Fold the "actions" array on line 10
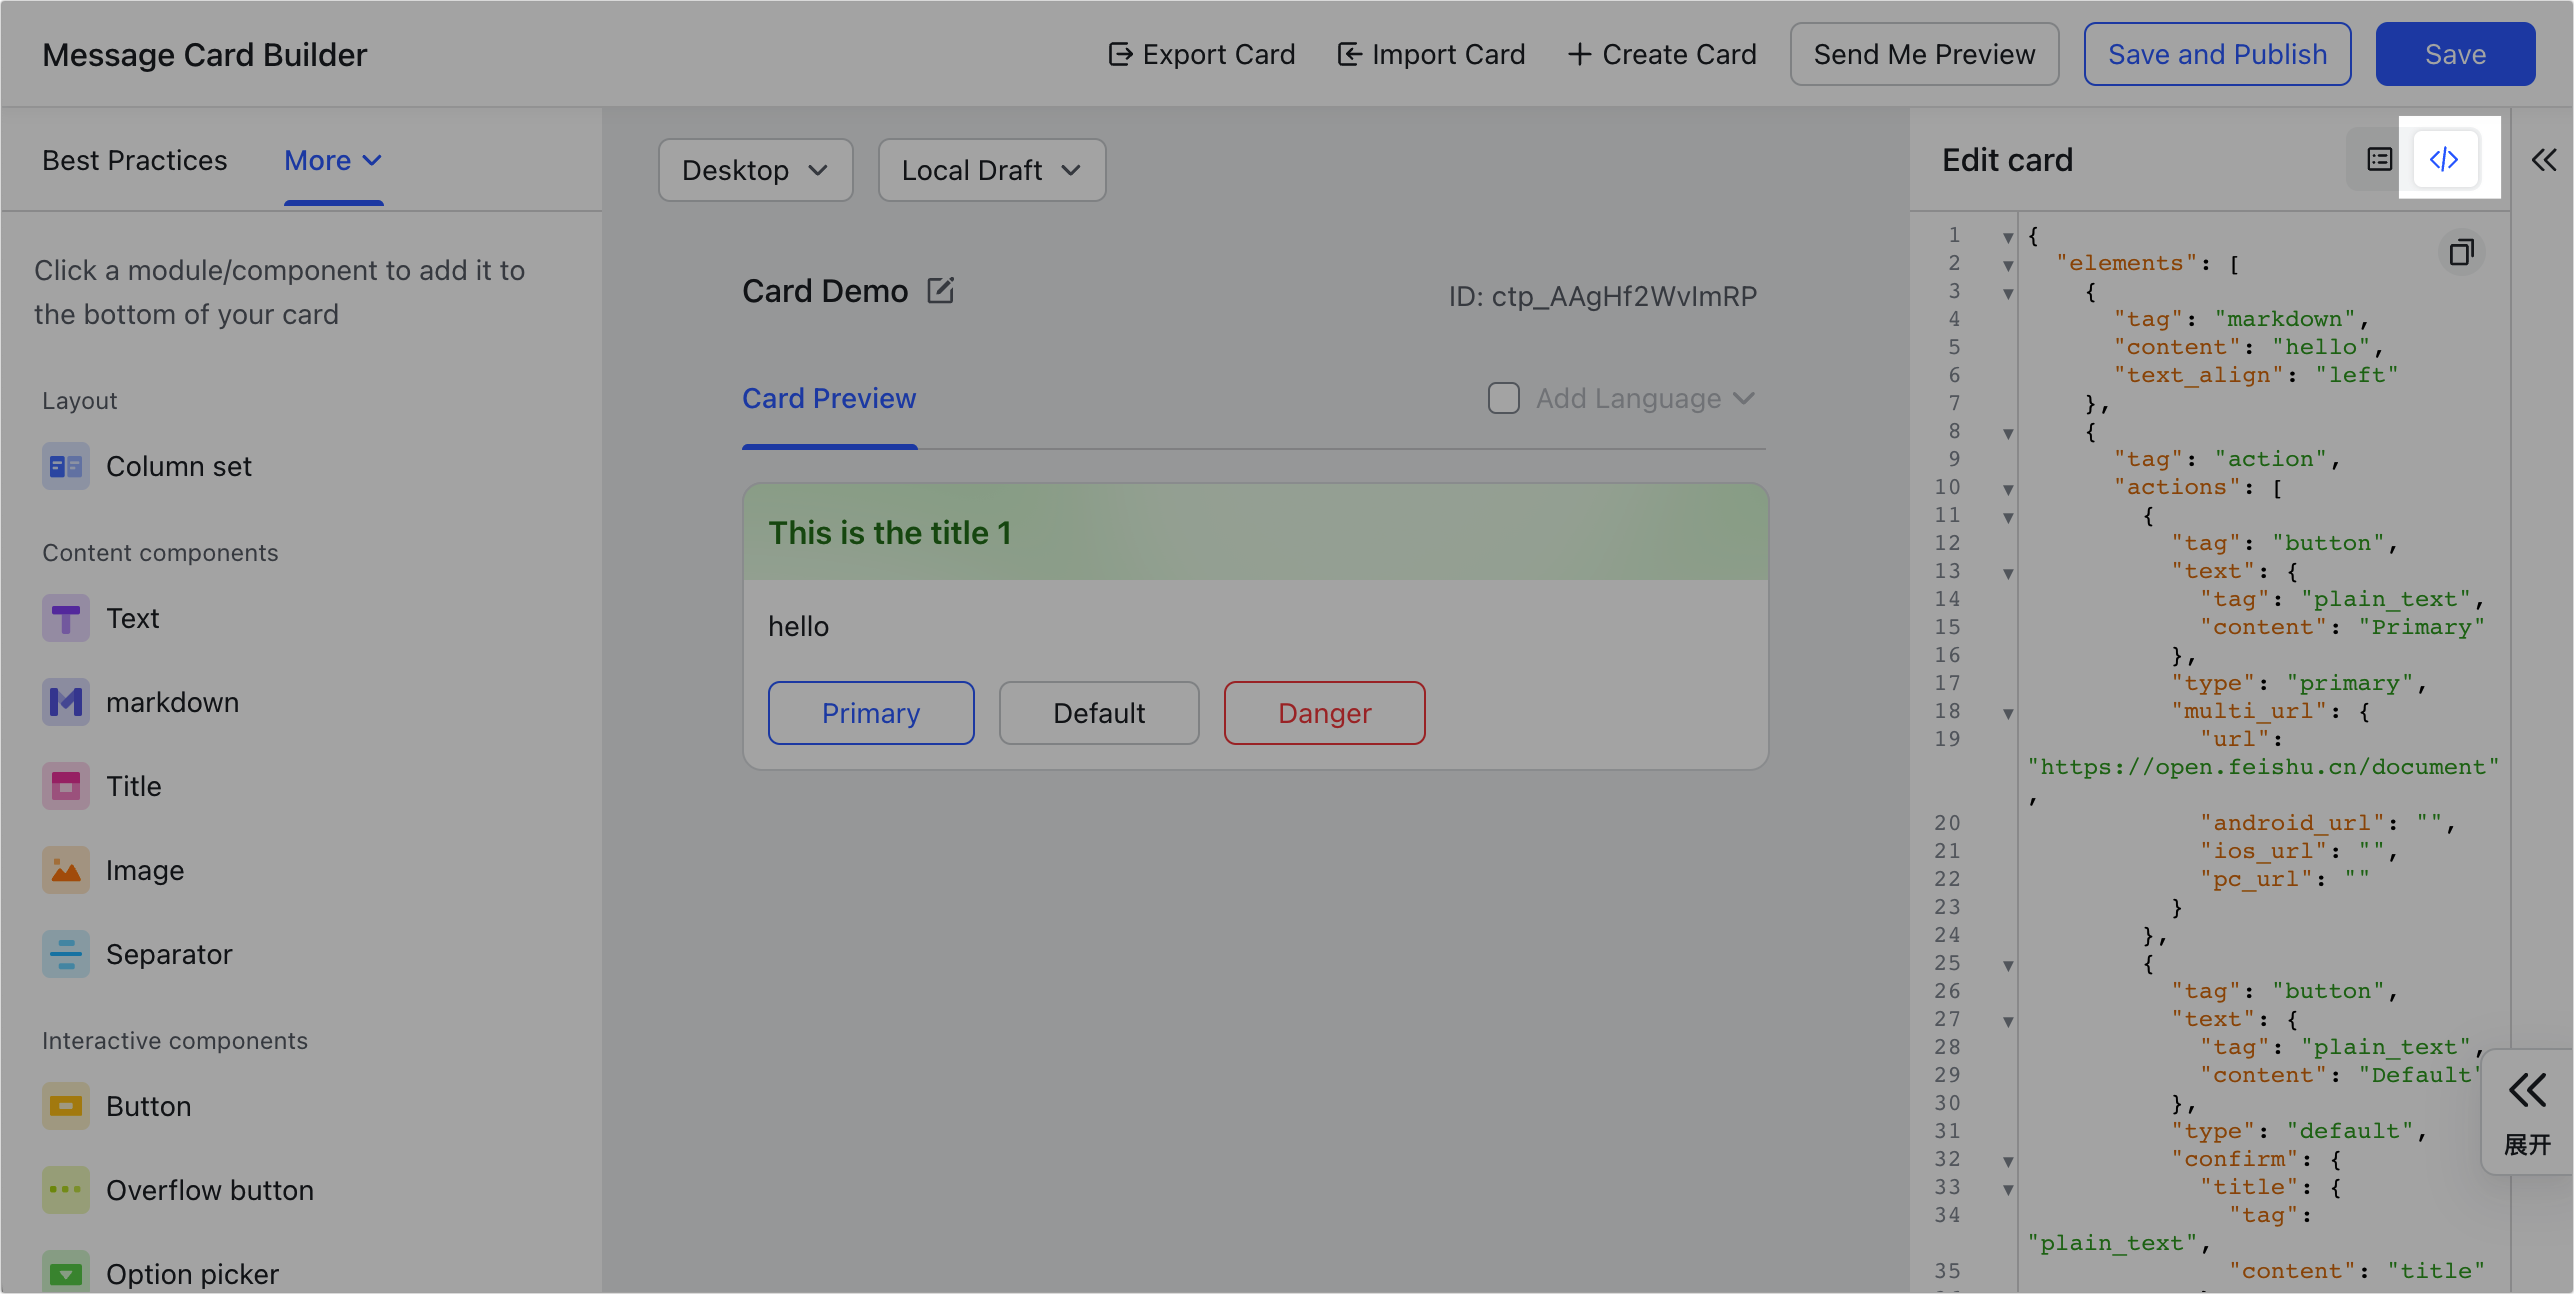Viewport: 2574px width, 1294px height. pyautogui.click(x=2008, y=489)
